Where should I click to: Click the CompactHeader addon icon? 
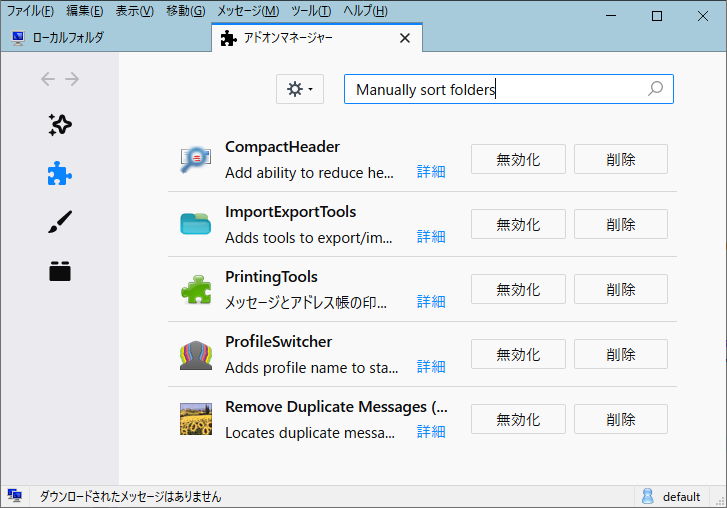196,159
